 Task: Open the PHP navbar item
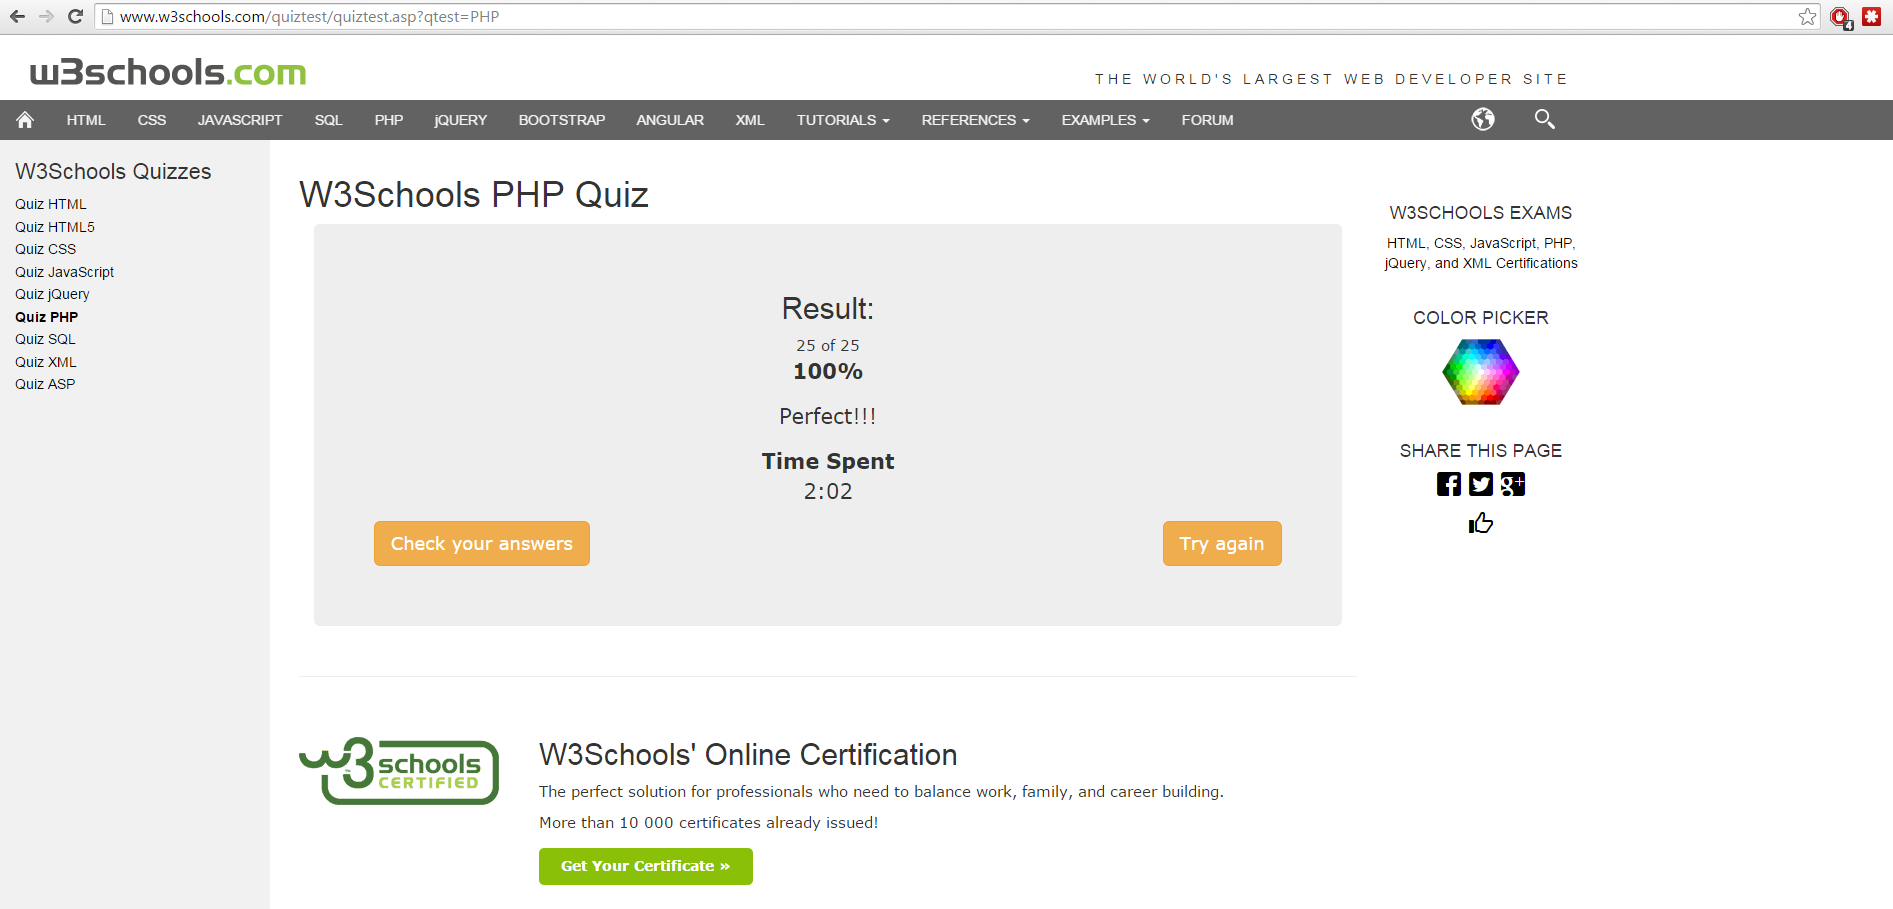(x=389, y=120)
